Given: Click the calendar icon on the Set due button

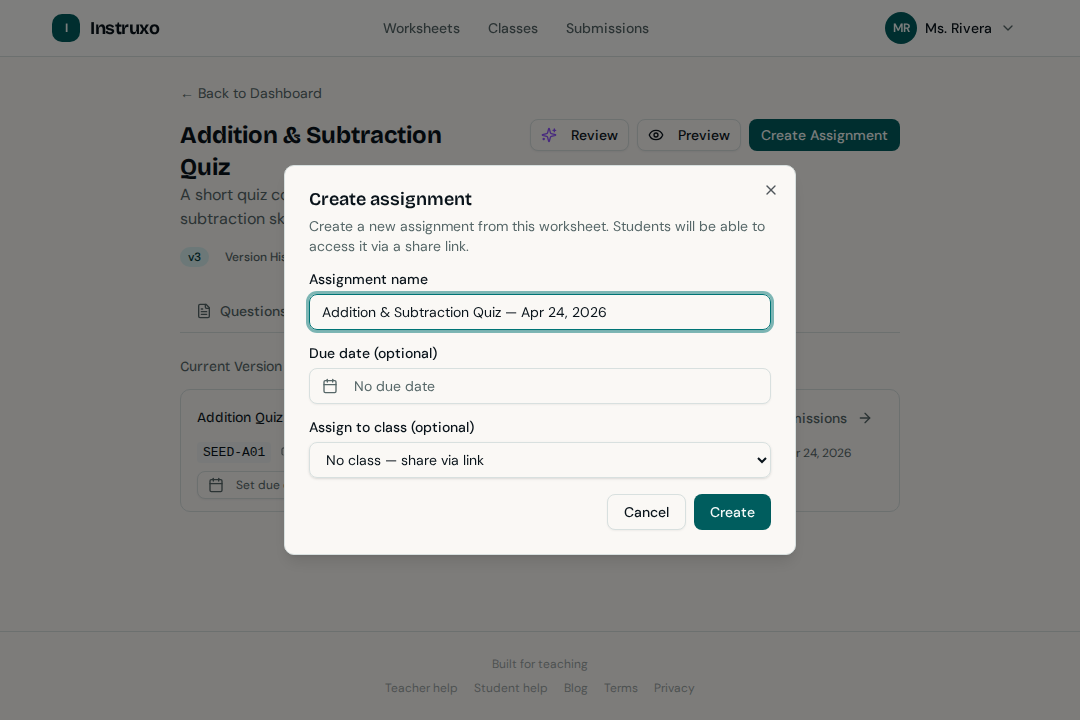Looking at the screenshot, I should [x=215, y=485].
